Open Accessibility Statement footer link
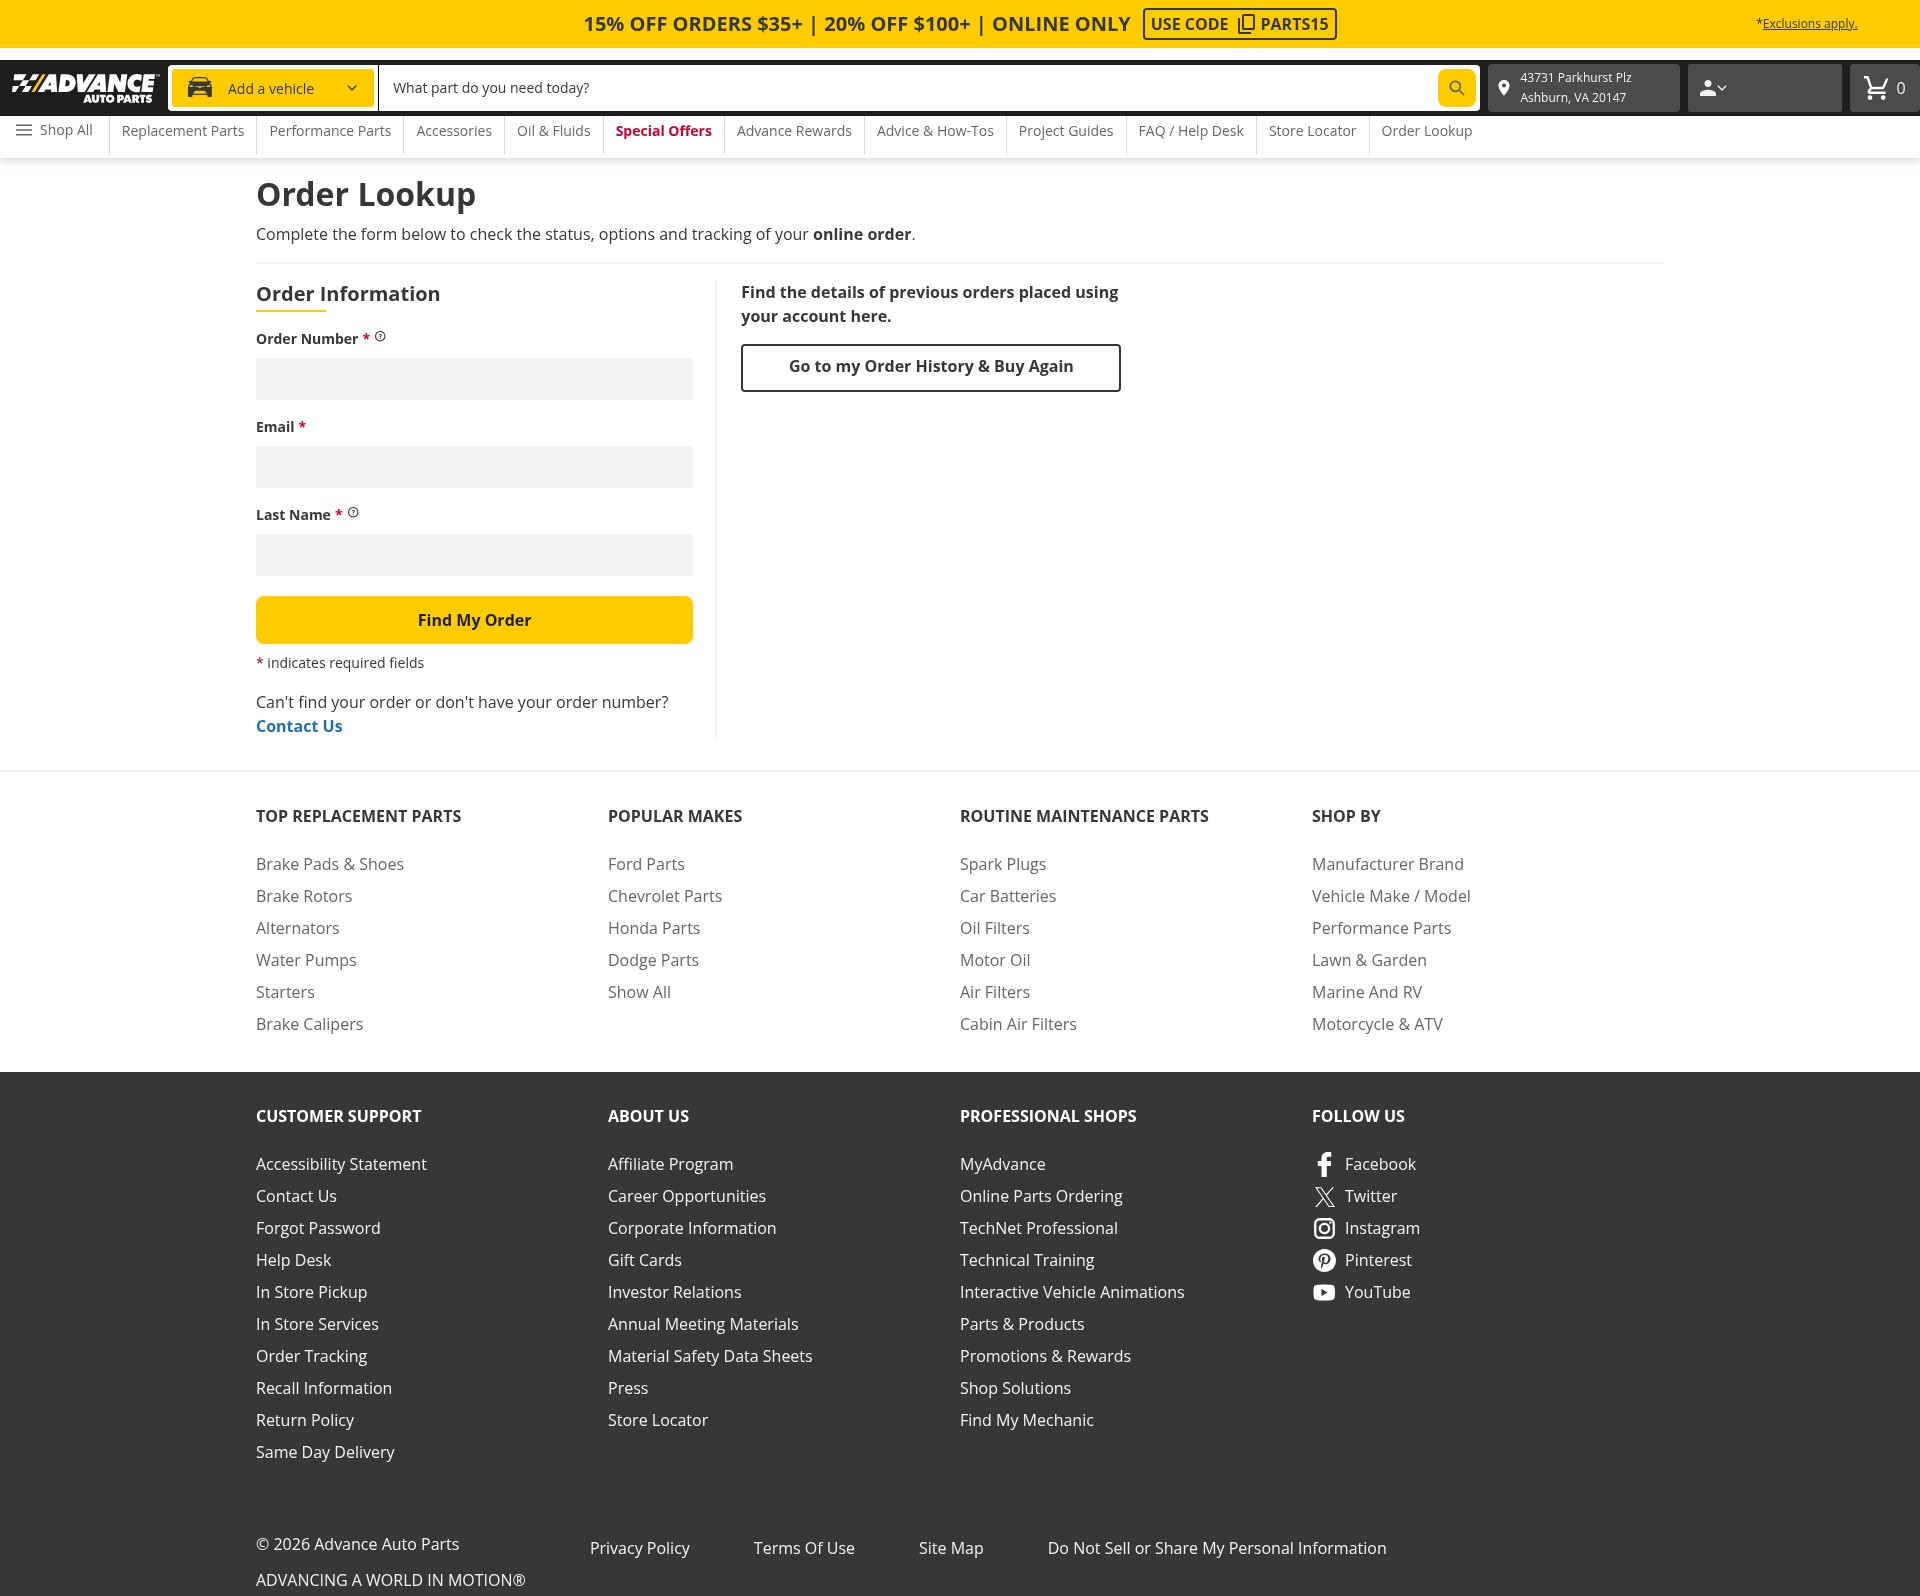 (341, 1164)
